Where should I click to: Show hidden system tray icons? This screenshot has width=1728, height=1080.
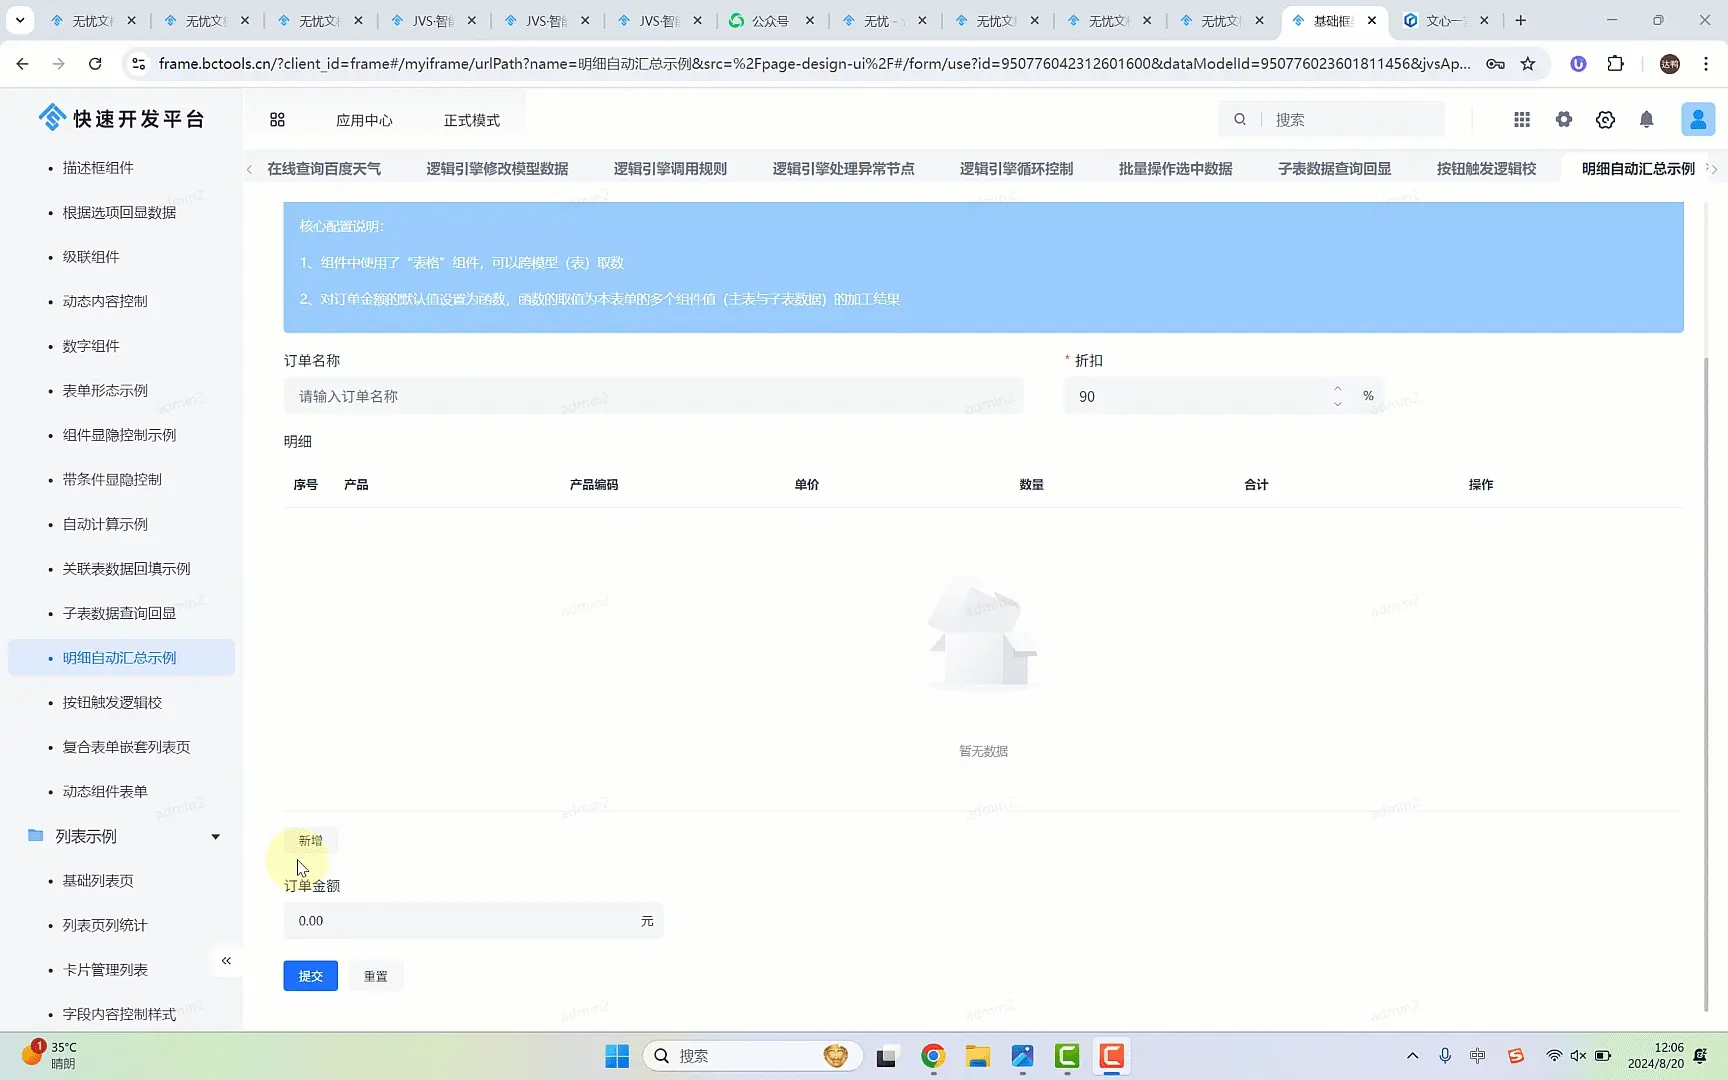coord(1412,1056)
